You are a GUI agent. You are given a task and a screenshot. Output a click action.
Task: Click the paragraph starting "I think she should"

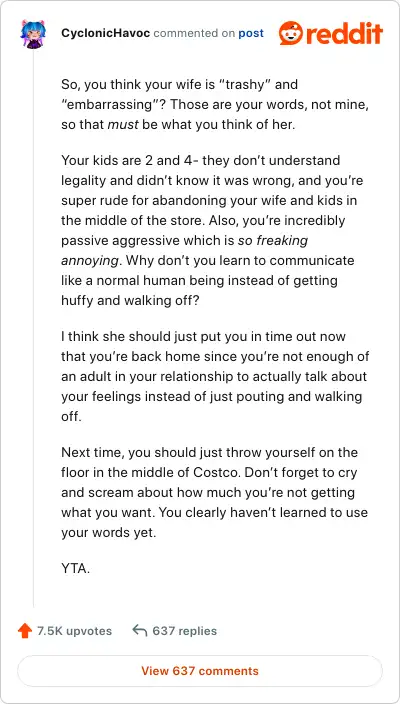tap(214, 376)
